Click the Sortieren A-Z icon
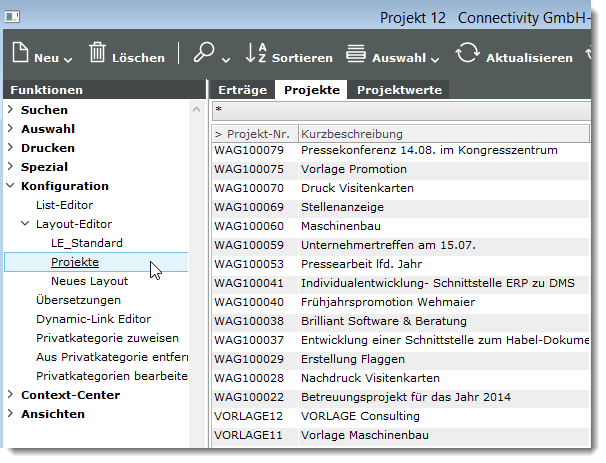The width and height of the screenshot is (606, 463). (256, 55)
